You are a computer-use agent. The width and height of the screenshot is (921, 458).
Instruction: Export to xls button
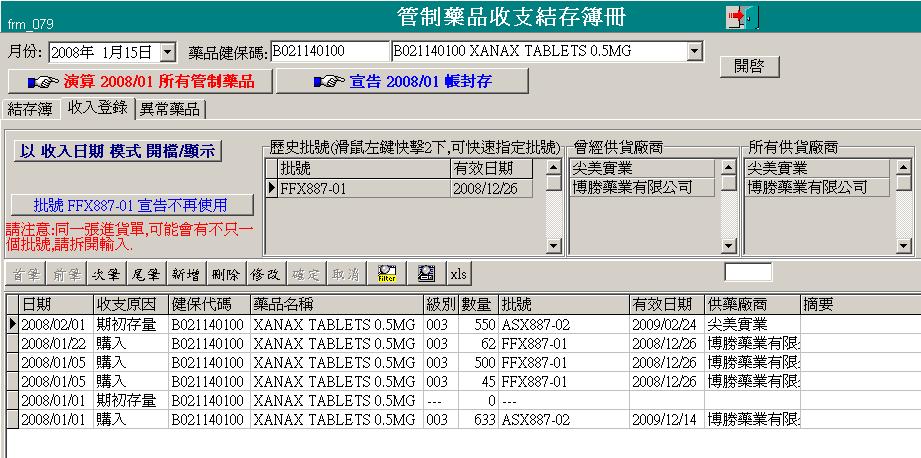[458, 274]
